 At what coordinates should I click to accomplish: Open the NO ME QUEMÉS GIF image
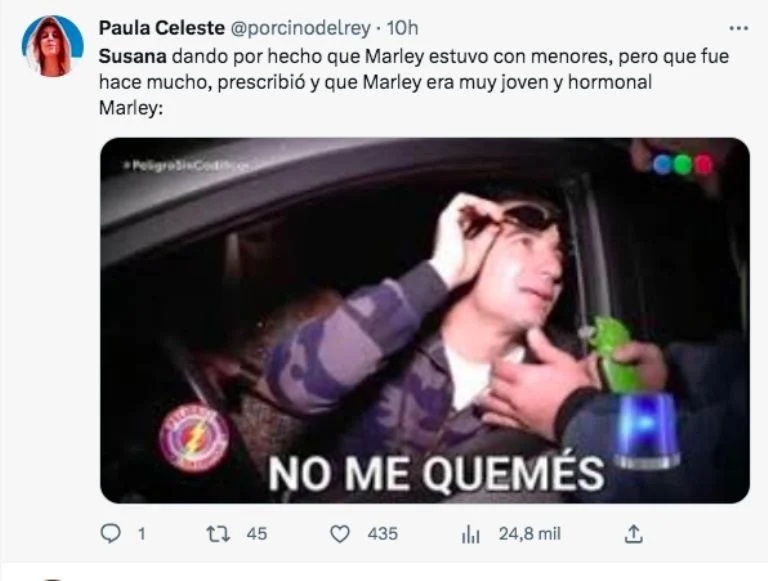coord(425,320)
